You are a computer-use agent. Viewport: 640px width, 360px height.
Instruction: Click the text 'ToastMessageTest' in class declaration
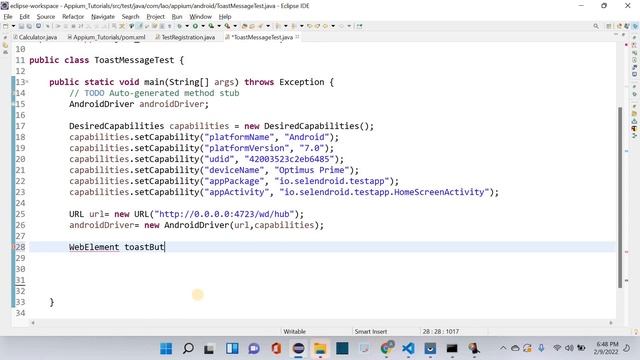(x=134, y=60)
